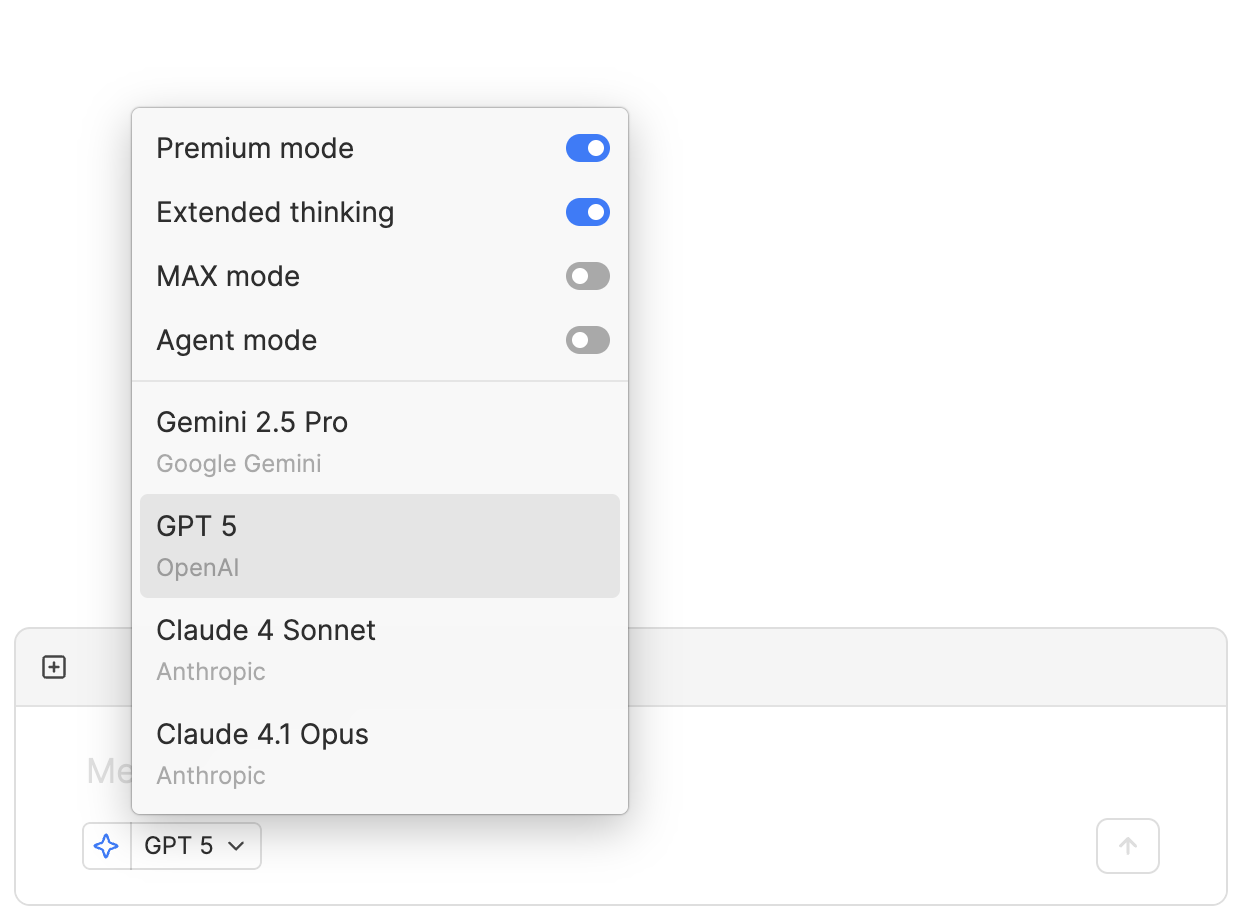Click the Agent mode label
Image resolution: width=1246 pixels, height=924 pixels.
point(237,340)
